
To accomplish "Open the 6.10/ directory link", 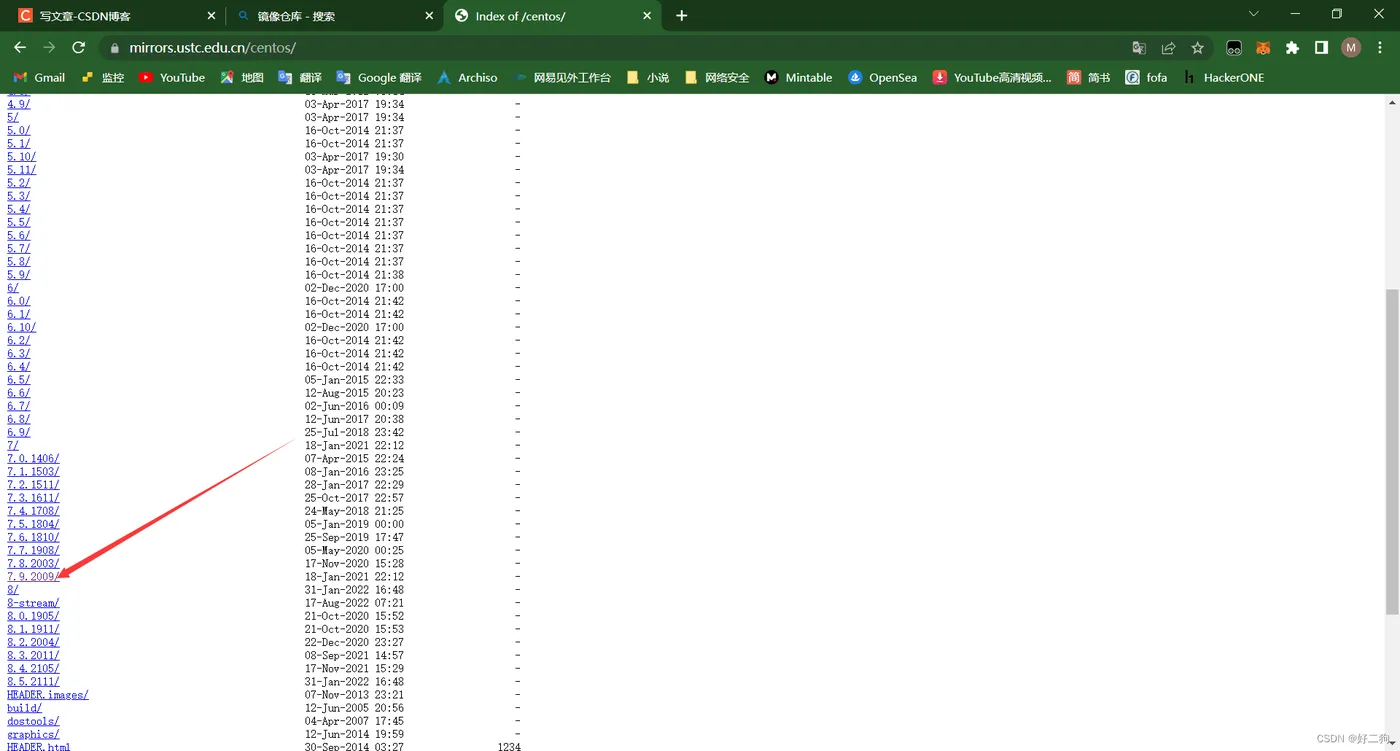I will 21,327.
